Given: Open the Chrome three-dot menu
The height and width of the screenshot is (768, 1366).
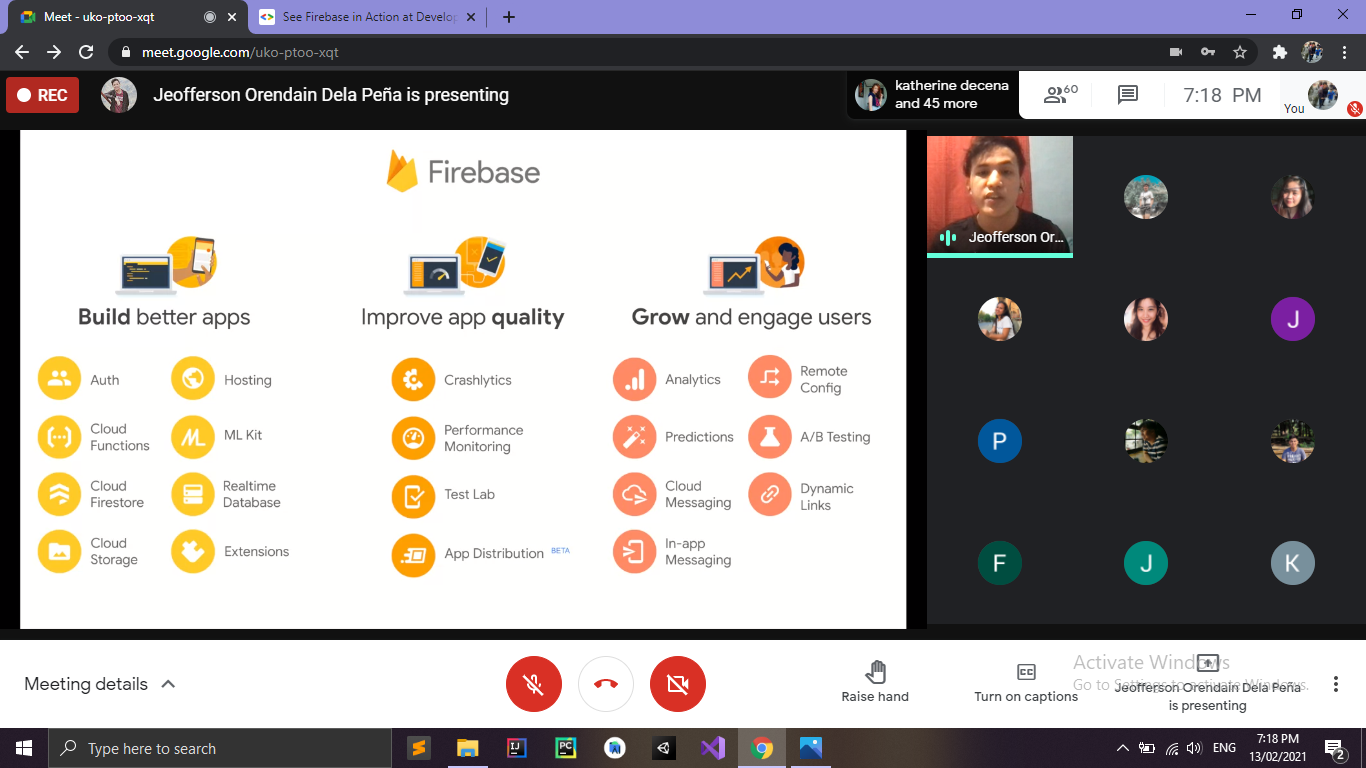Looking at the screenshot, I should coord(1345,52).
